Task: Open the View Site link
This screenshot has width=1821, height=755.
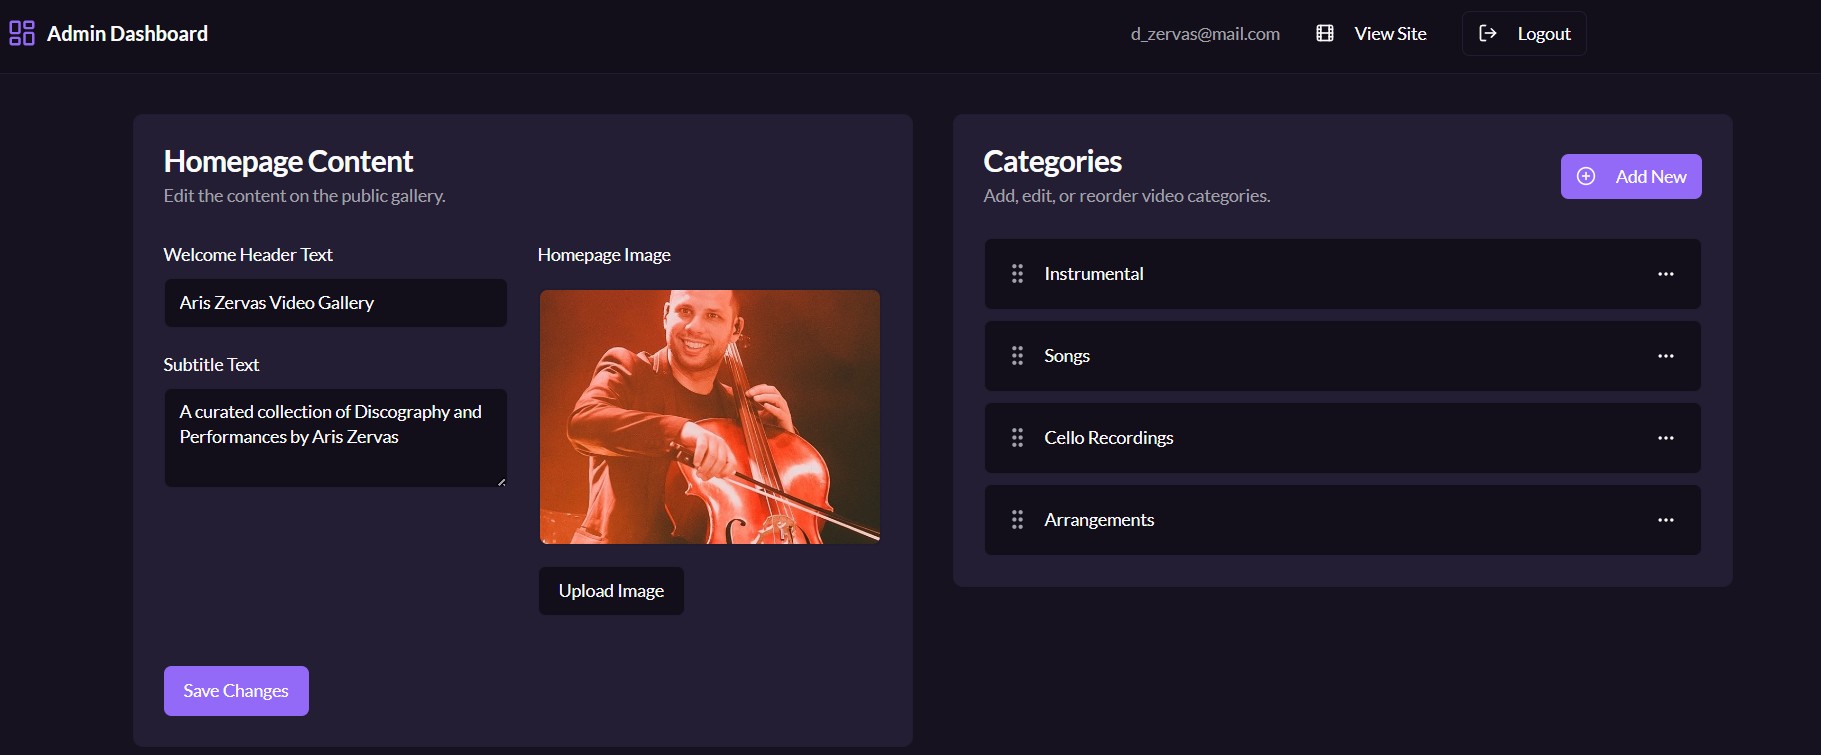Action: pyautogui.click(x=1390, y=33)
